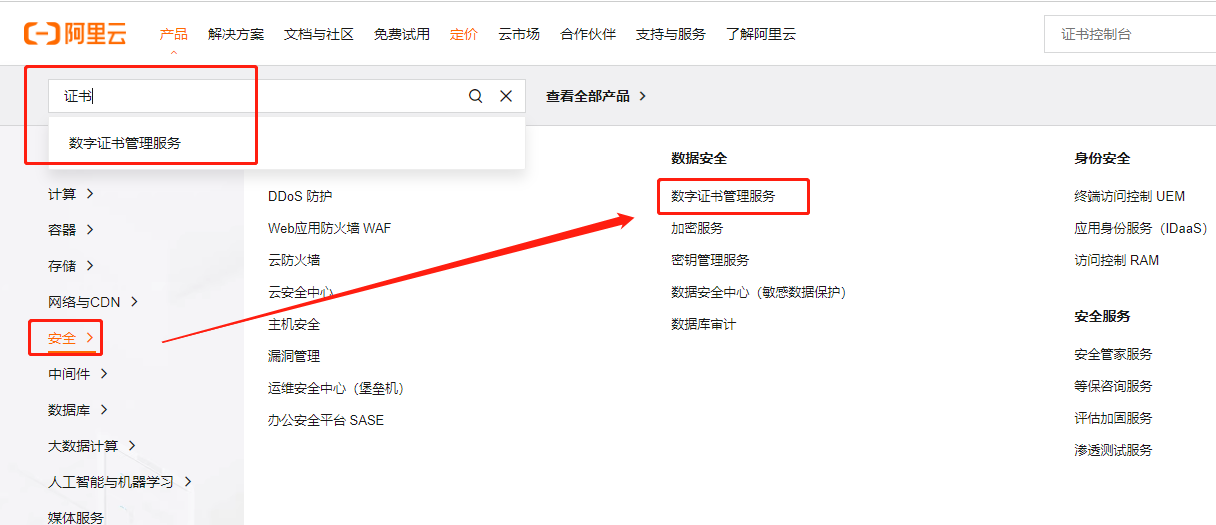
Task: Open the 合作伙伴 menu item
Action: (x=588, y=34)
